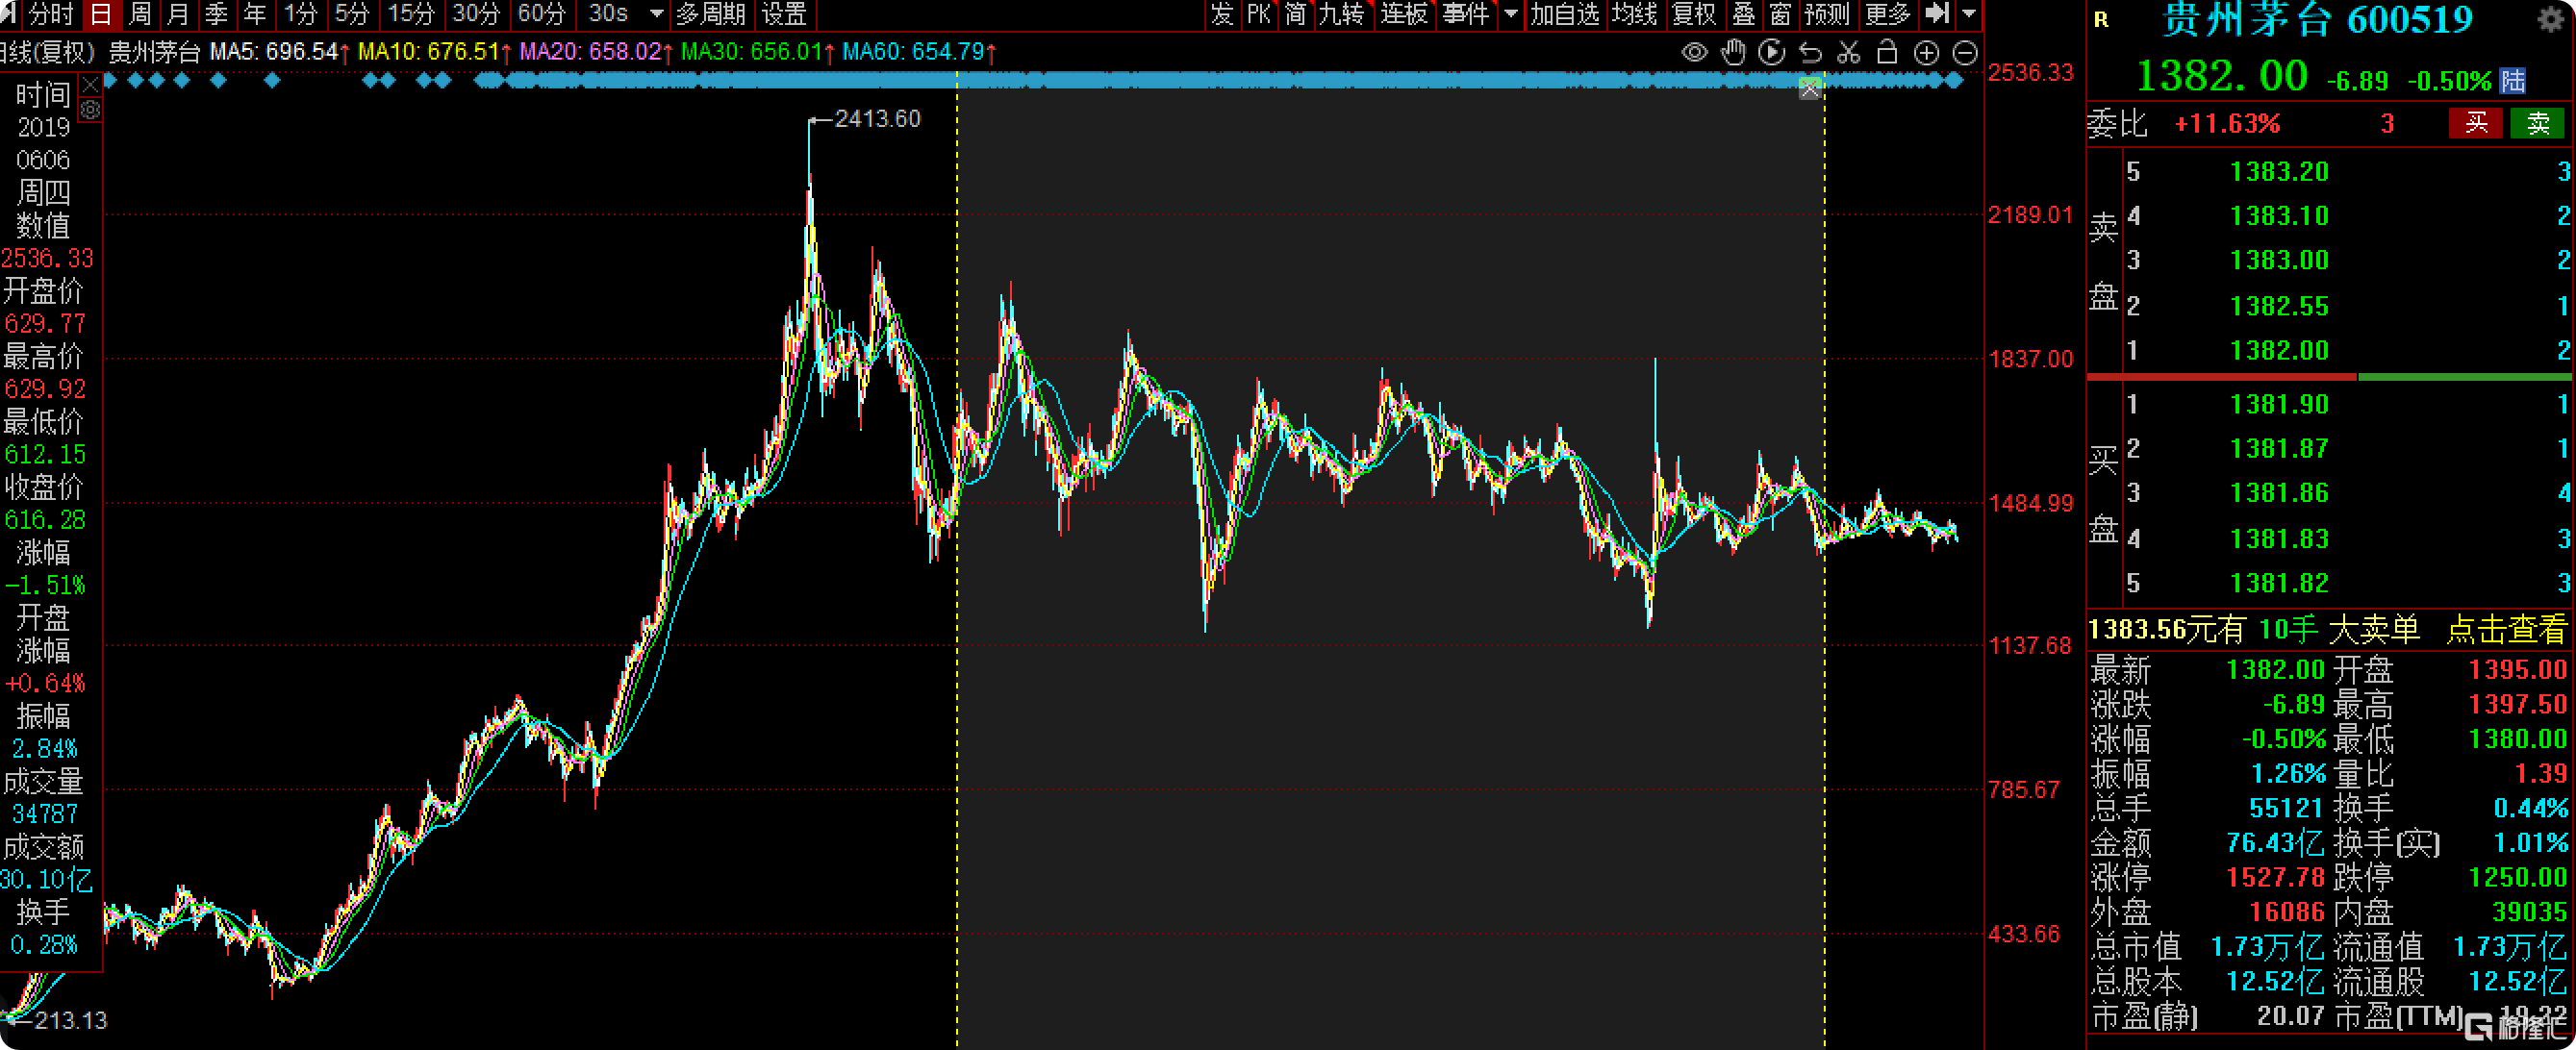This screenshot has height=1050, width=2576.
Task: Click the 预测 forecast button
Action: click(1827, 14)
